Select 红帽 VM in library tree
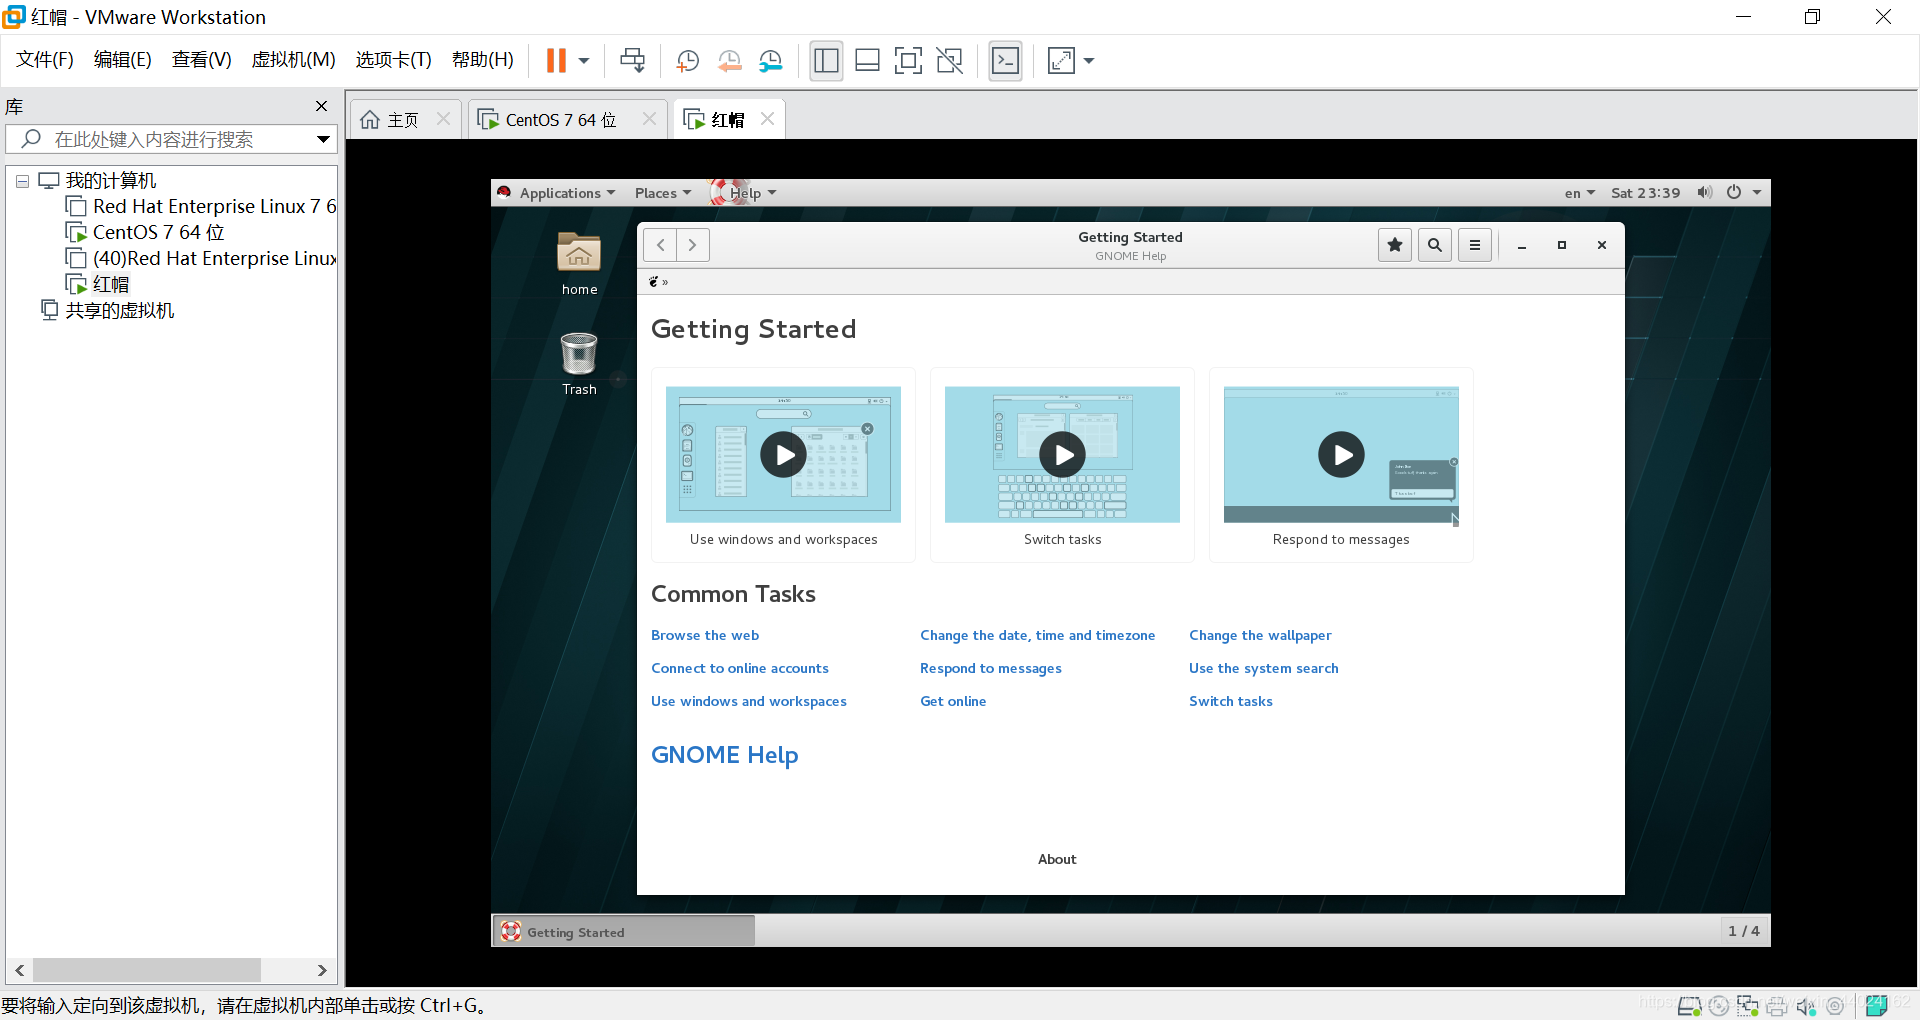 pyautogui.click(x=98, y=284)
